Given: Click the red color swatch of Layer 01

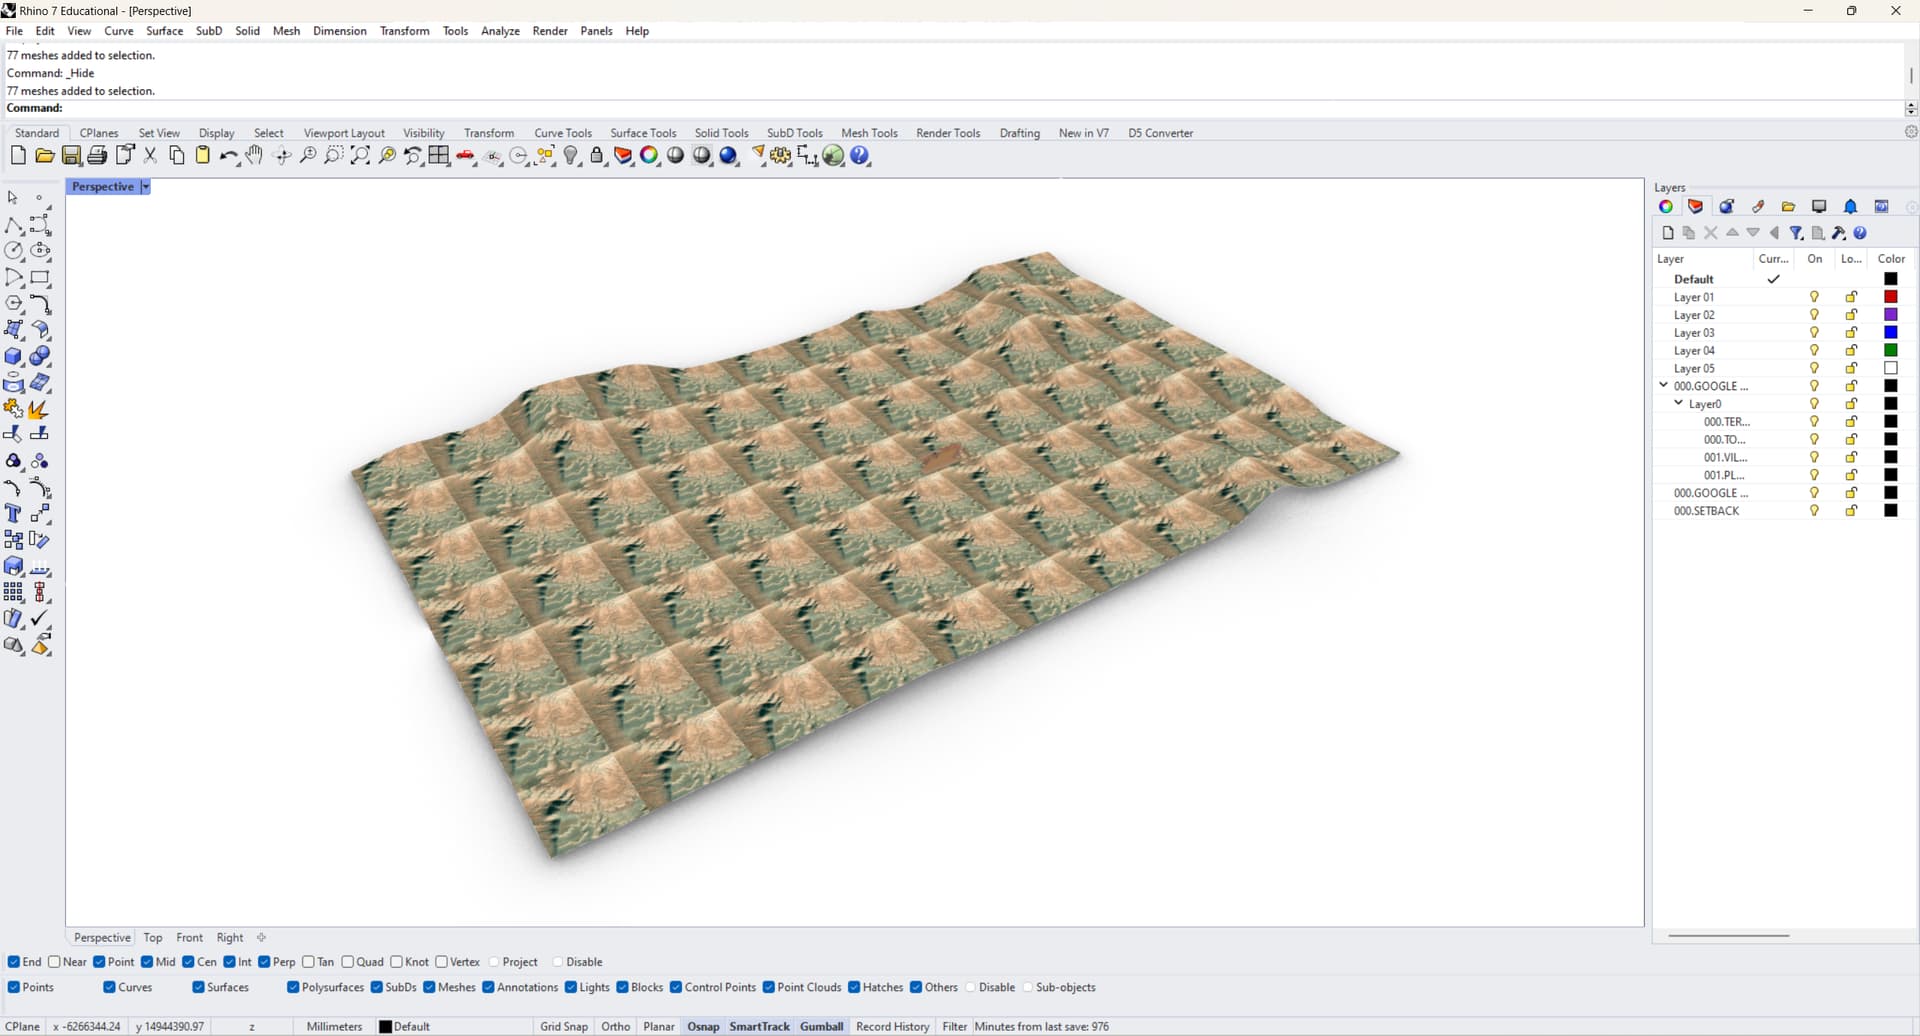Looking at the screenshot, I should [x=1891, y=297].
